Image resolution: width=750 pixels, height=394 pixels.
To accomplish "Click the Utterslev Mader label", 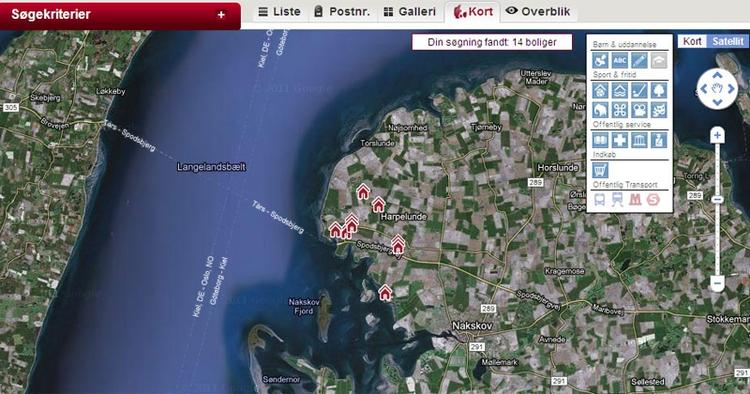I will (536, 77).
